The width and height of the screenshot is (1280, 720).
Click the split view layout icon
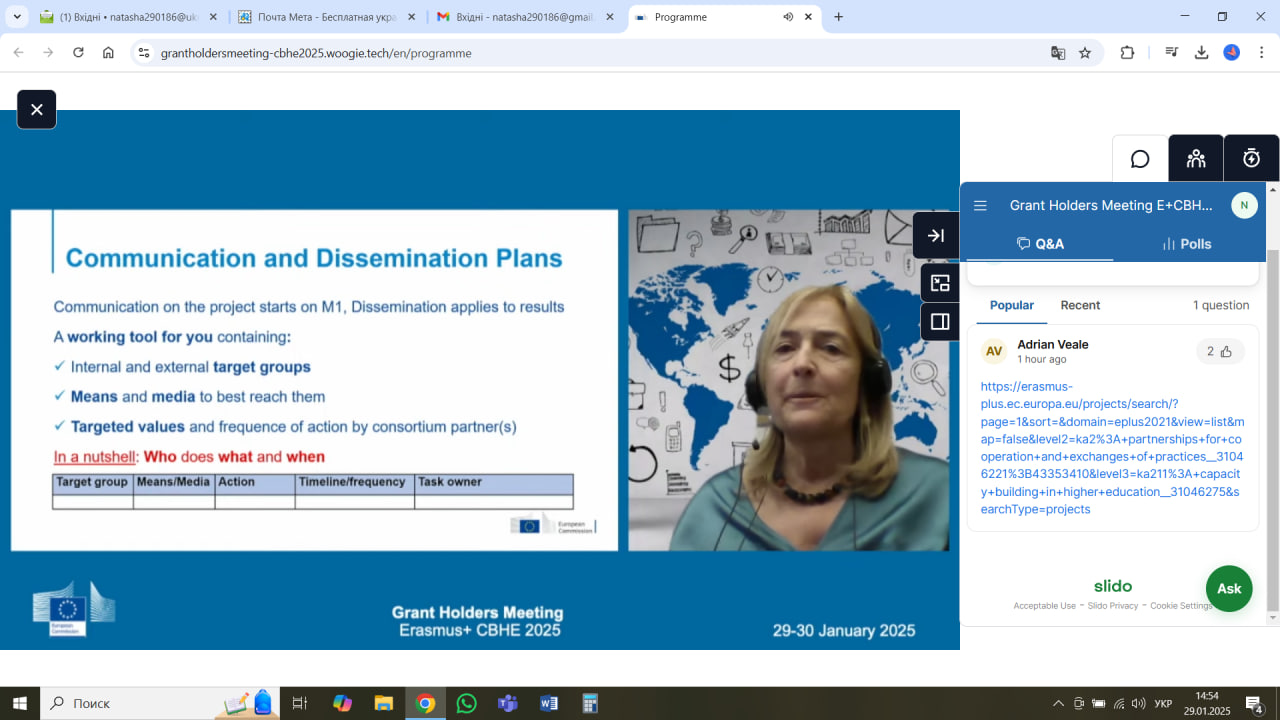[940, 322]
